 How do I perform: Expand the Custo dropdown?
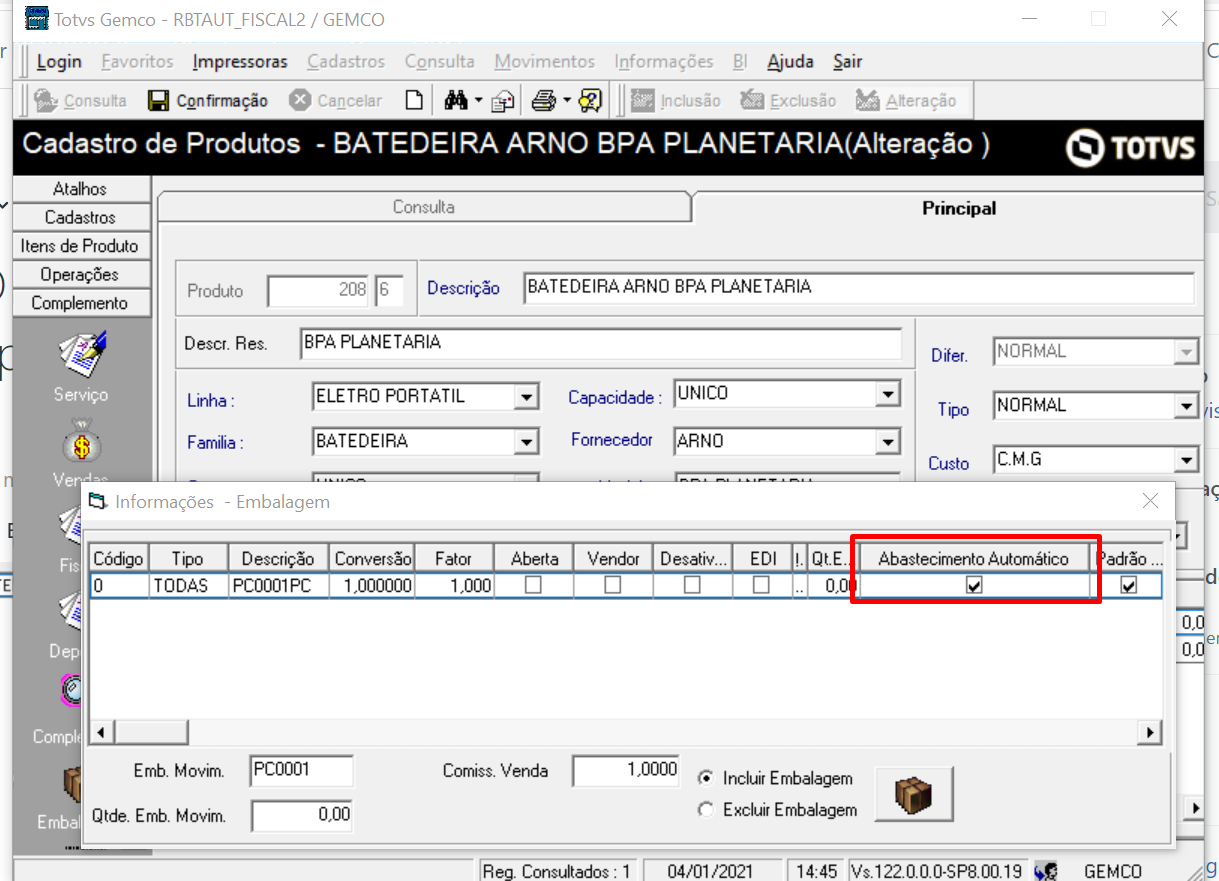[1186, 460]
